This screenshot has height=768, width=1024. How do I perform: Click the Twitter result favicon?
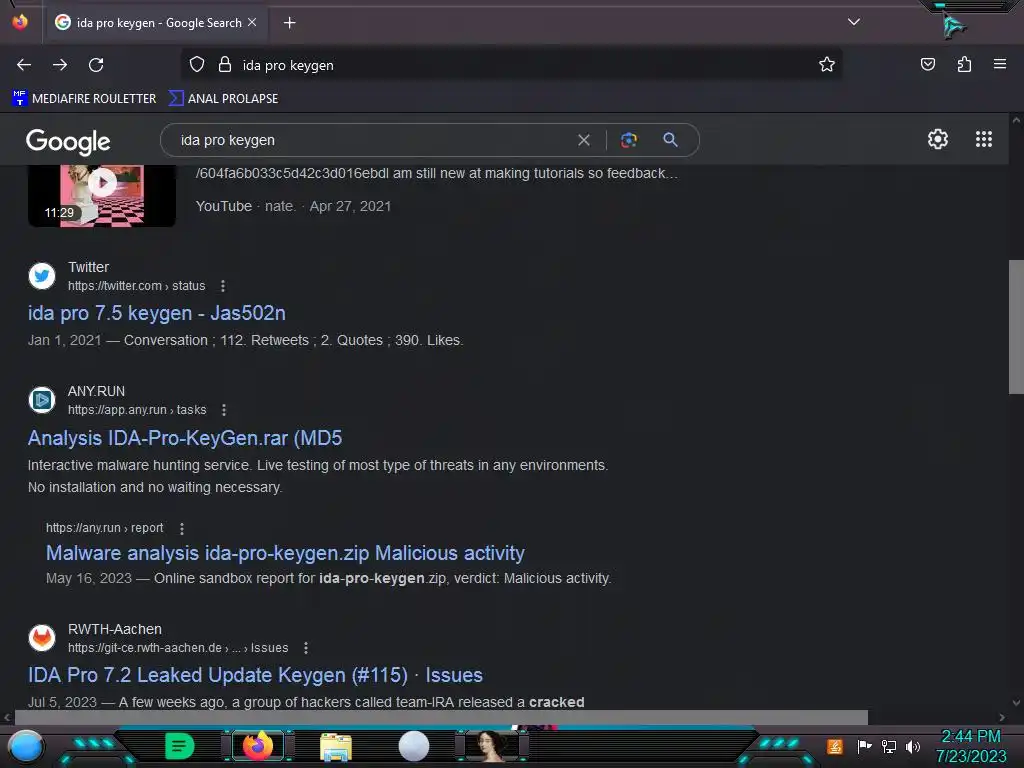coord(42,276)
